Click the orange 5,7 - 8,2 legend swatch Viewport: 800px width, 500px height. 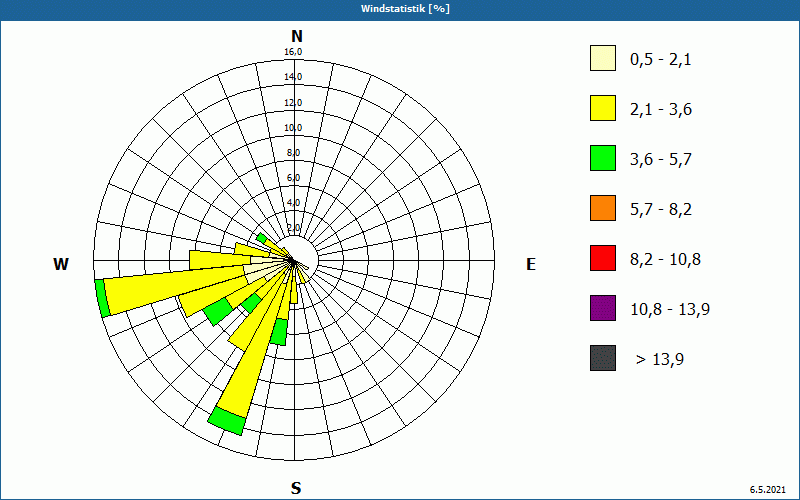tap(603, 208)
